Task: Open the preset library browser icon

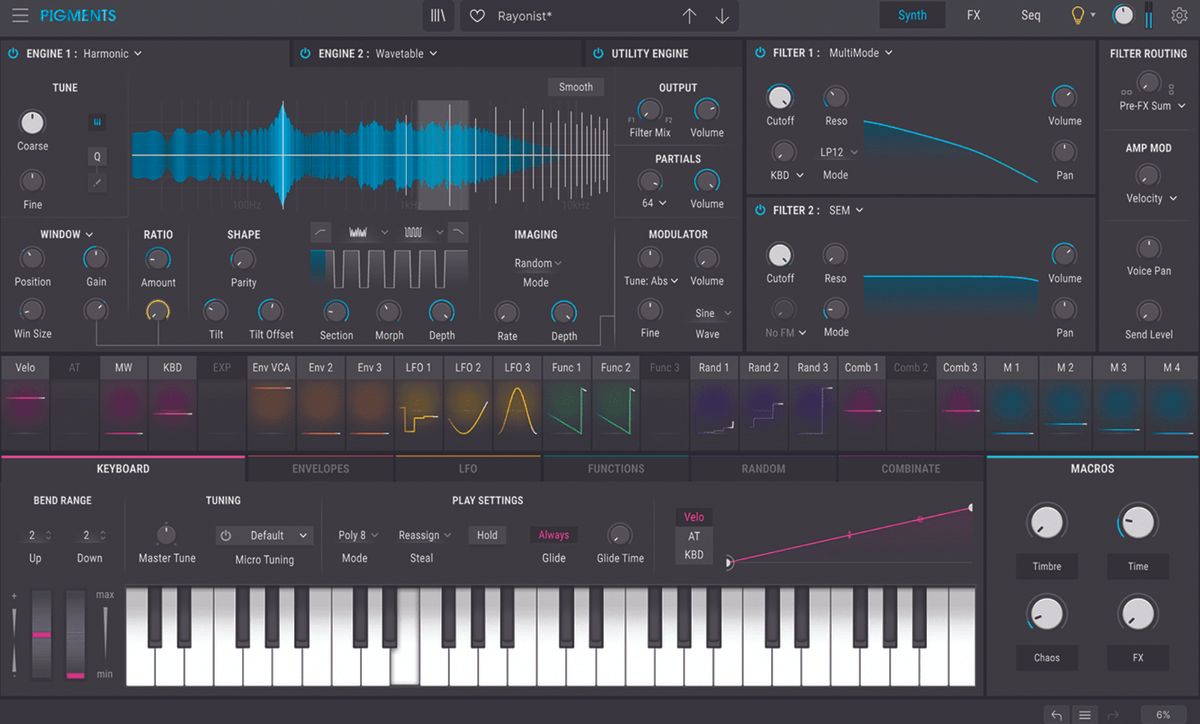Action: click(x=437, y=15)
